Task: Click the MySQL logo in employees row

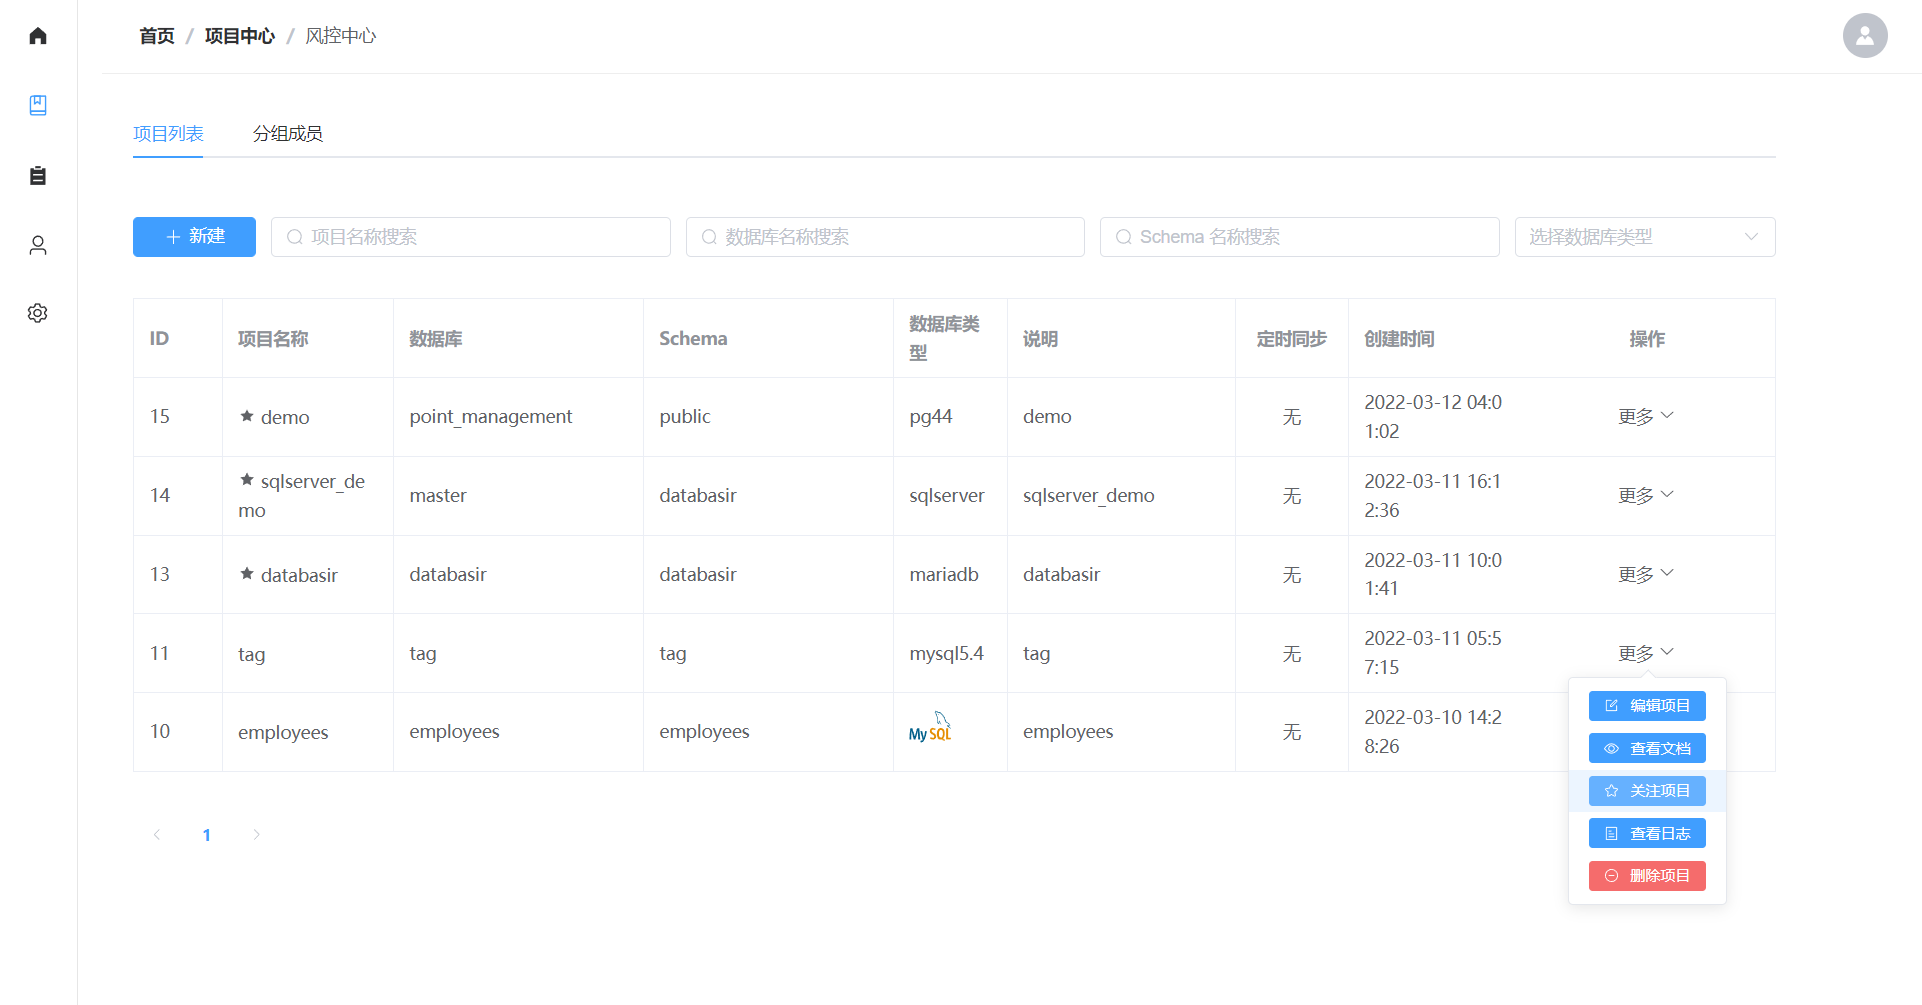Action: click(x=930, y=729)
